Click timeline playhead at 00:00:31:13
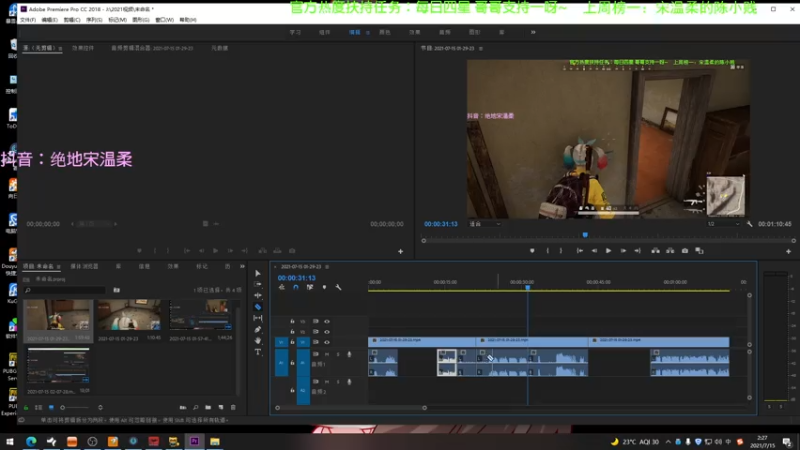Viewport: 800px width, 450px height. (x=528, y=288)
